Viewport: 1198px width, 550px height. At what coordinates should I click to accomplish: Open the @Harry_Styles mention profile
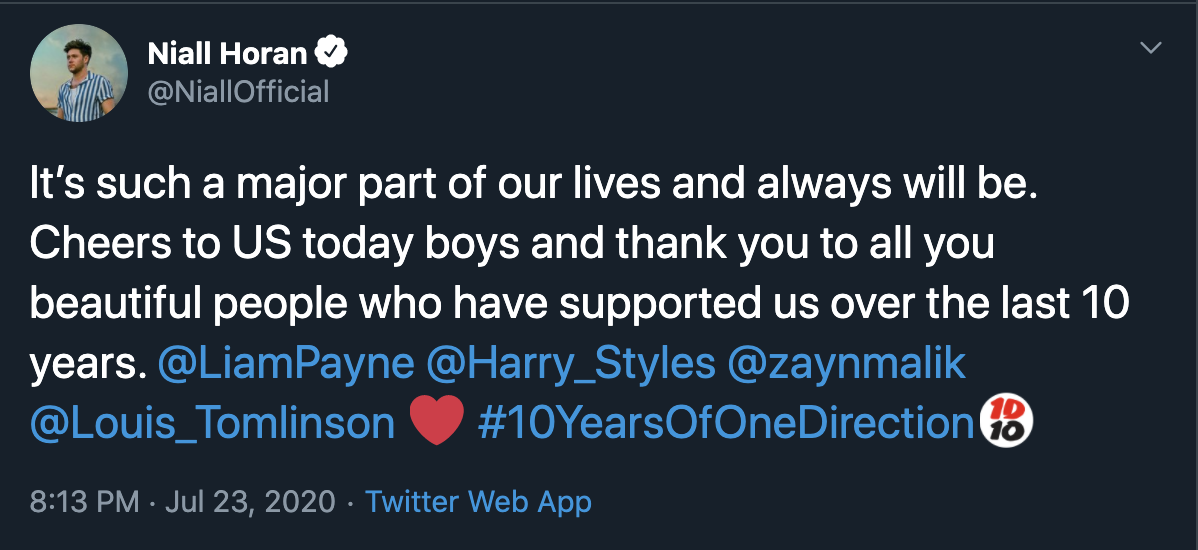pos(571,364)
